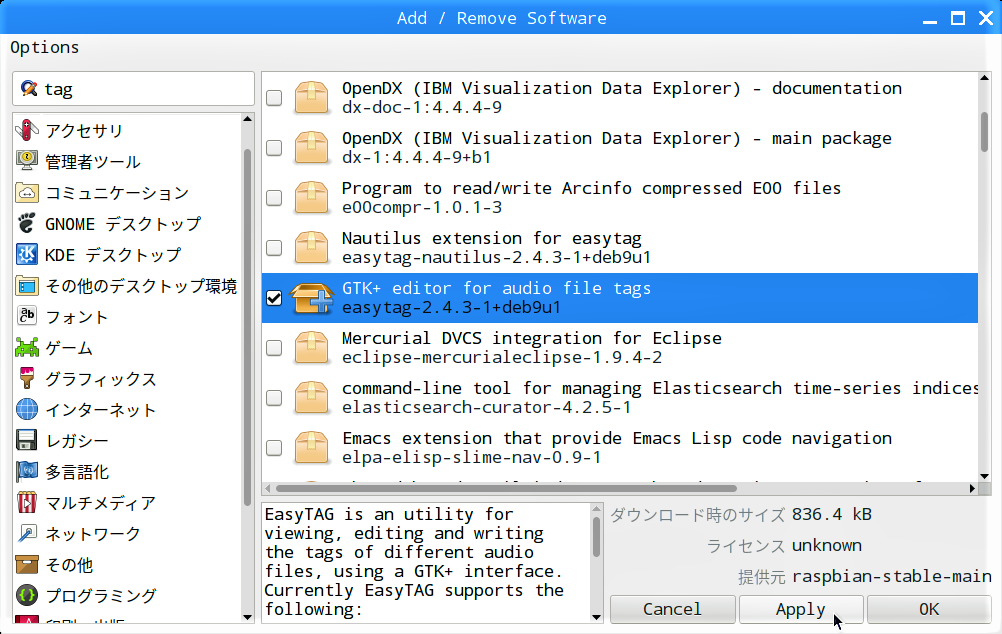Viewport: 1002px width, 634px height.
Task: Select the その他 box icon
Action: pyautogui.click(x=27, y=564)
